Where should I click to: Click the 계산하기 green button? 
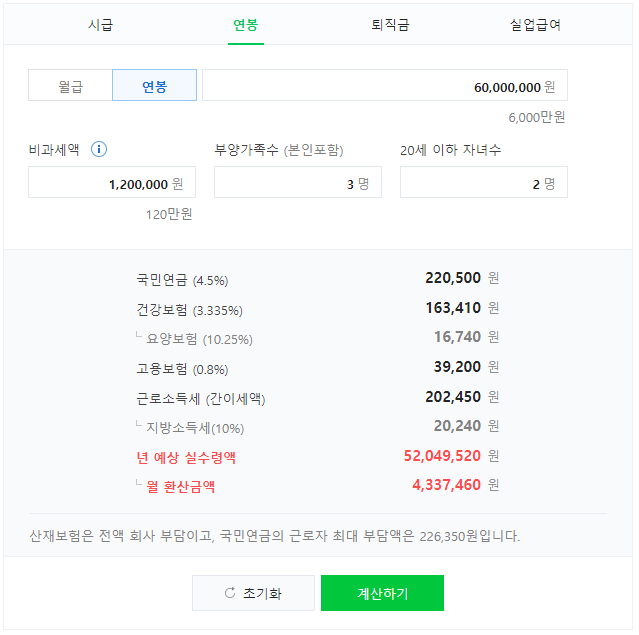pos(382,593)
